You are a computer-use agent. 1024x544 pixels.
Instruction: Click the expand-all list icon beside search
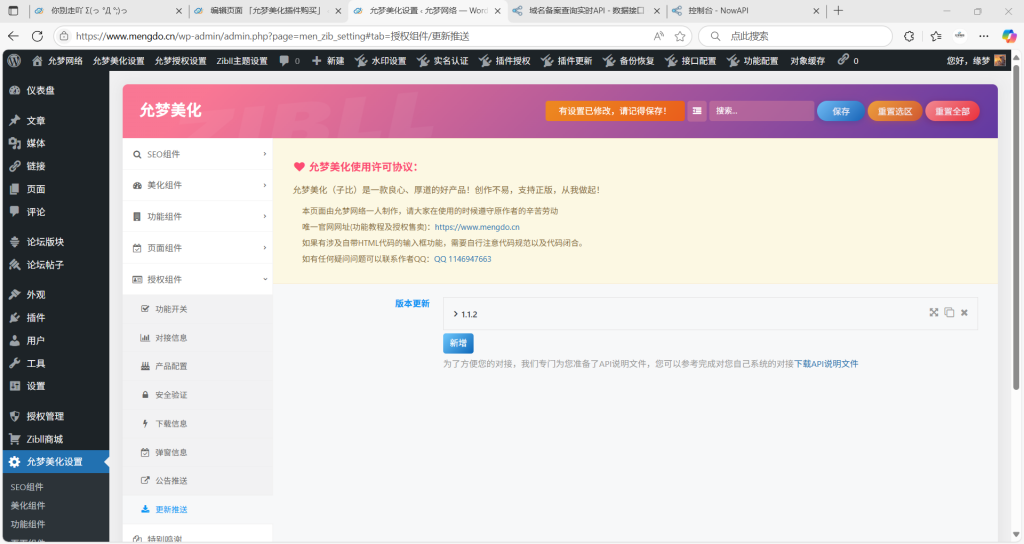click(x=697, y=111)
